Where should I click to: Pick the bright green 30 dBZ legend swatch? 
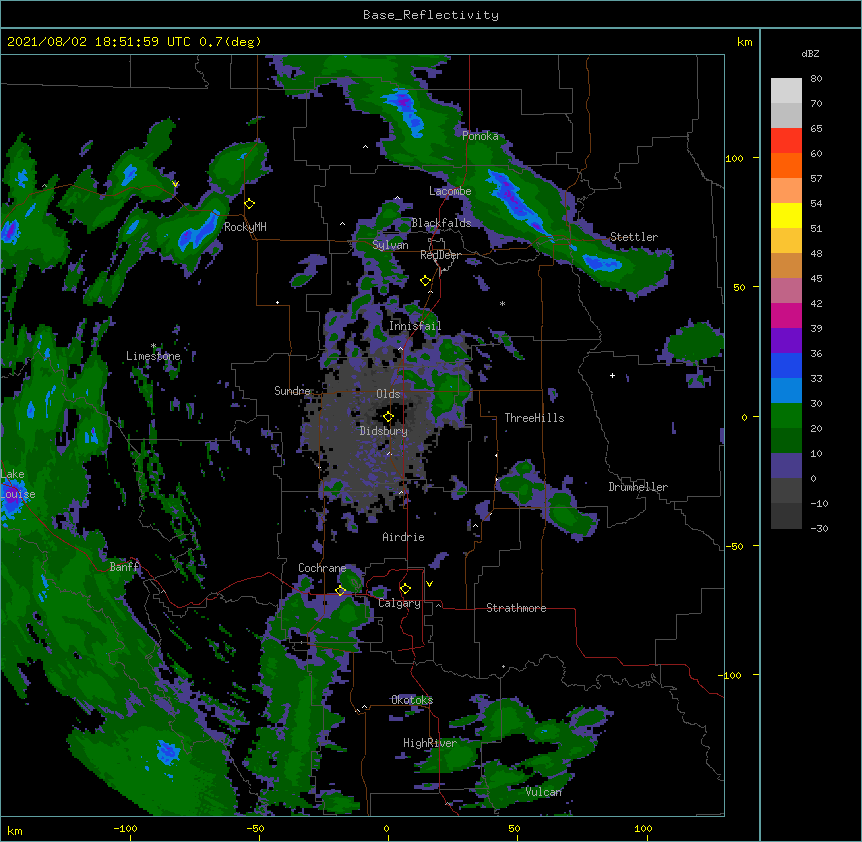786,416
